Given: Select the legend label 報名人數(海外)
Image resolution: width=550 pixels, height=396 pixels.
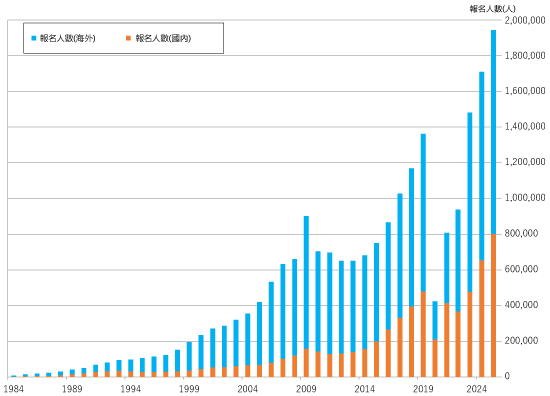Looking at the screenshot, I should (67, 38).
